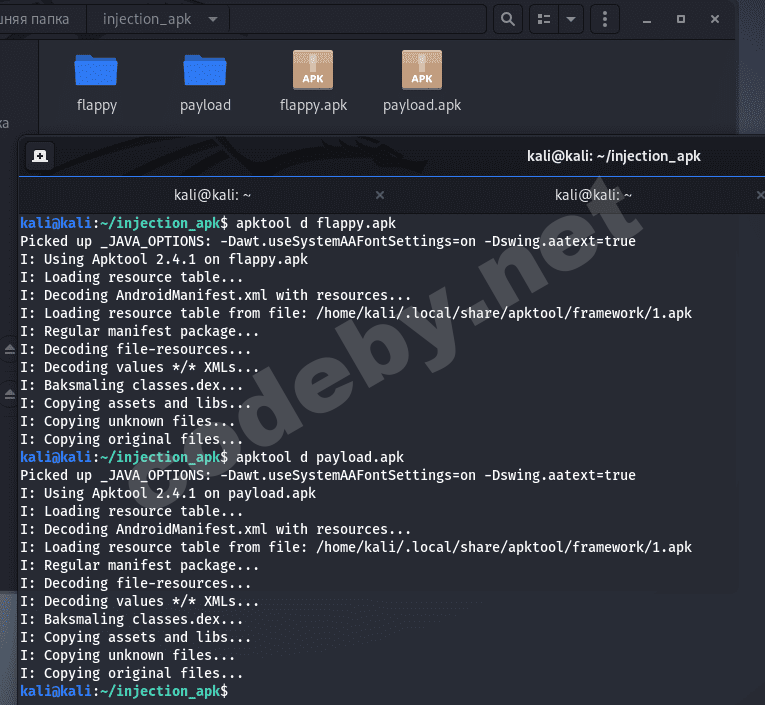The image size is (765, 705).
Task: Select the payload.apk file
Action: click(422, 82)
